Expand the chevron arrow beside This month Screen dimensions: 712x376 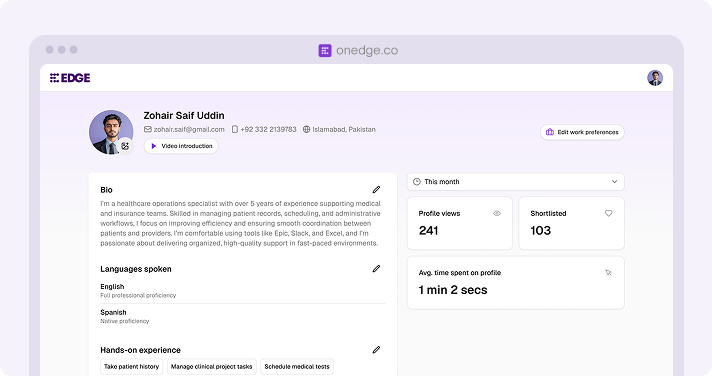click(614, 182)
